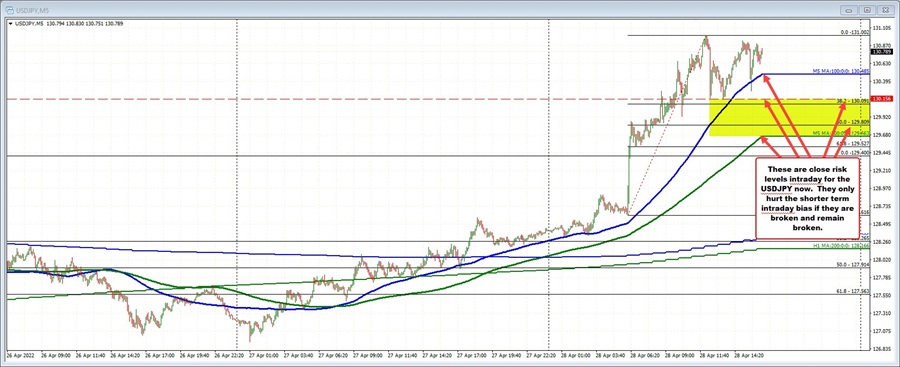
Task: Select the red price tag 130.156
Action: pyautogui.click(x=881, y=99)
